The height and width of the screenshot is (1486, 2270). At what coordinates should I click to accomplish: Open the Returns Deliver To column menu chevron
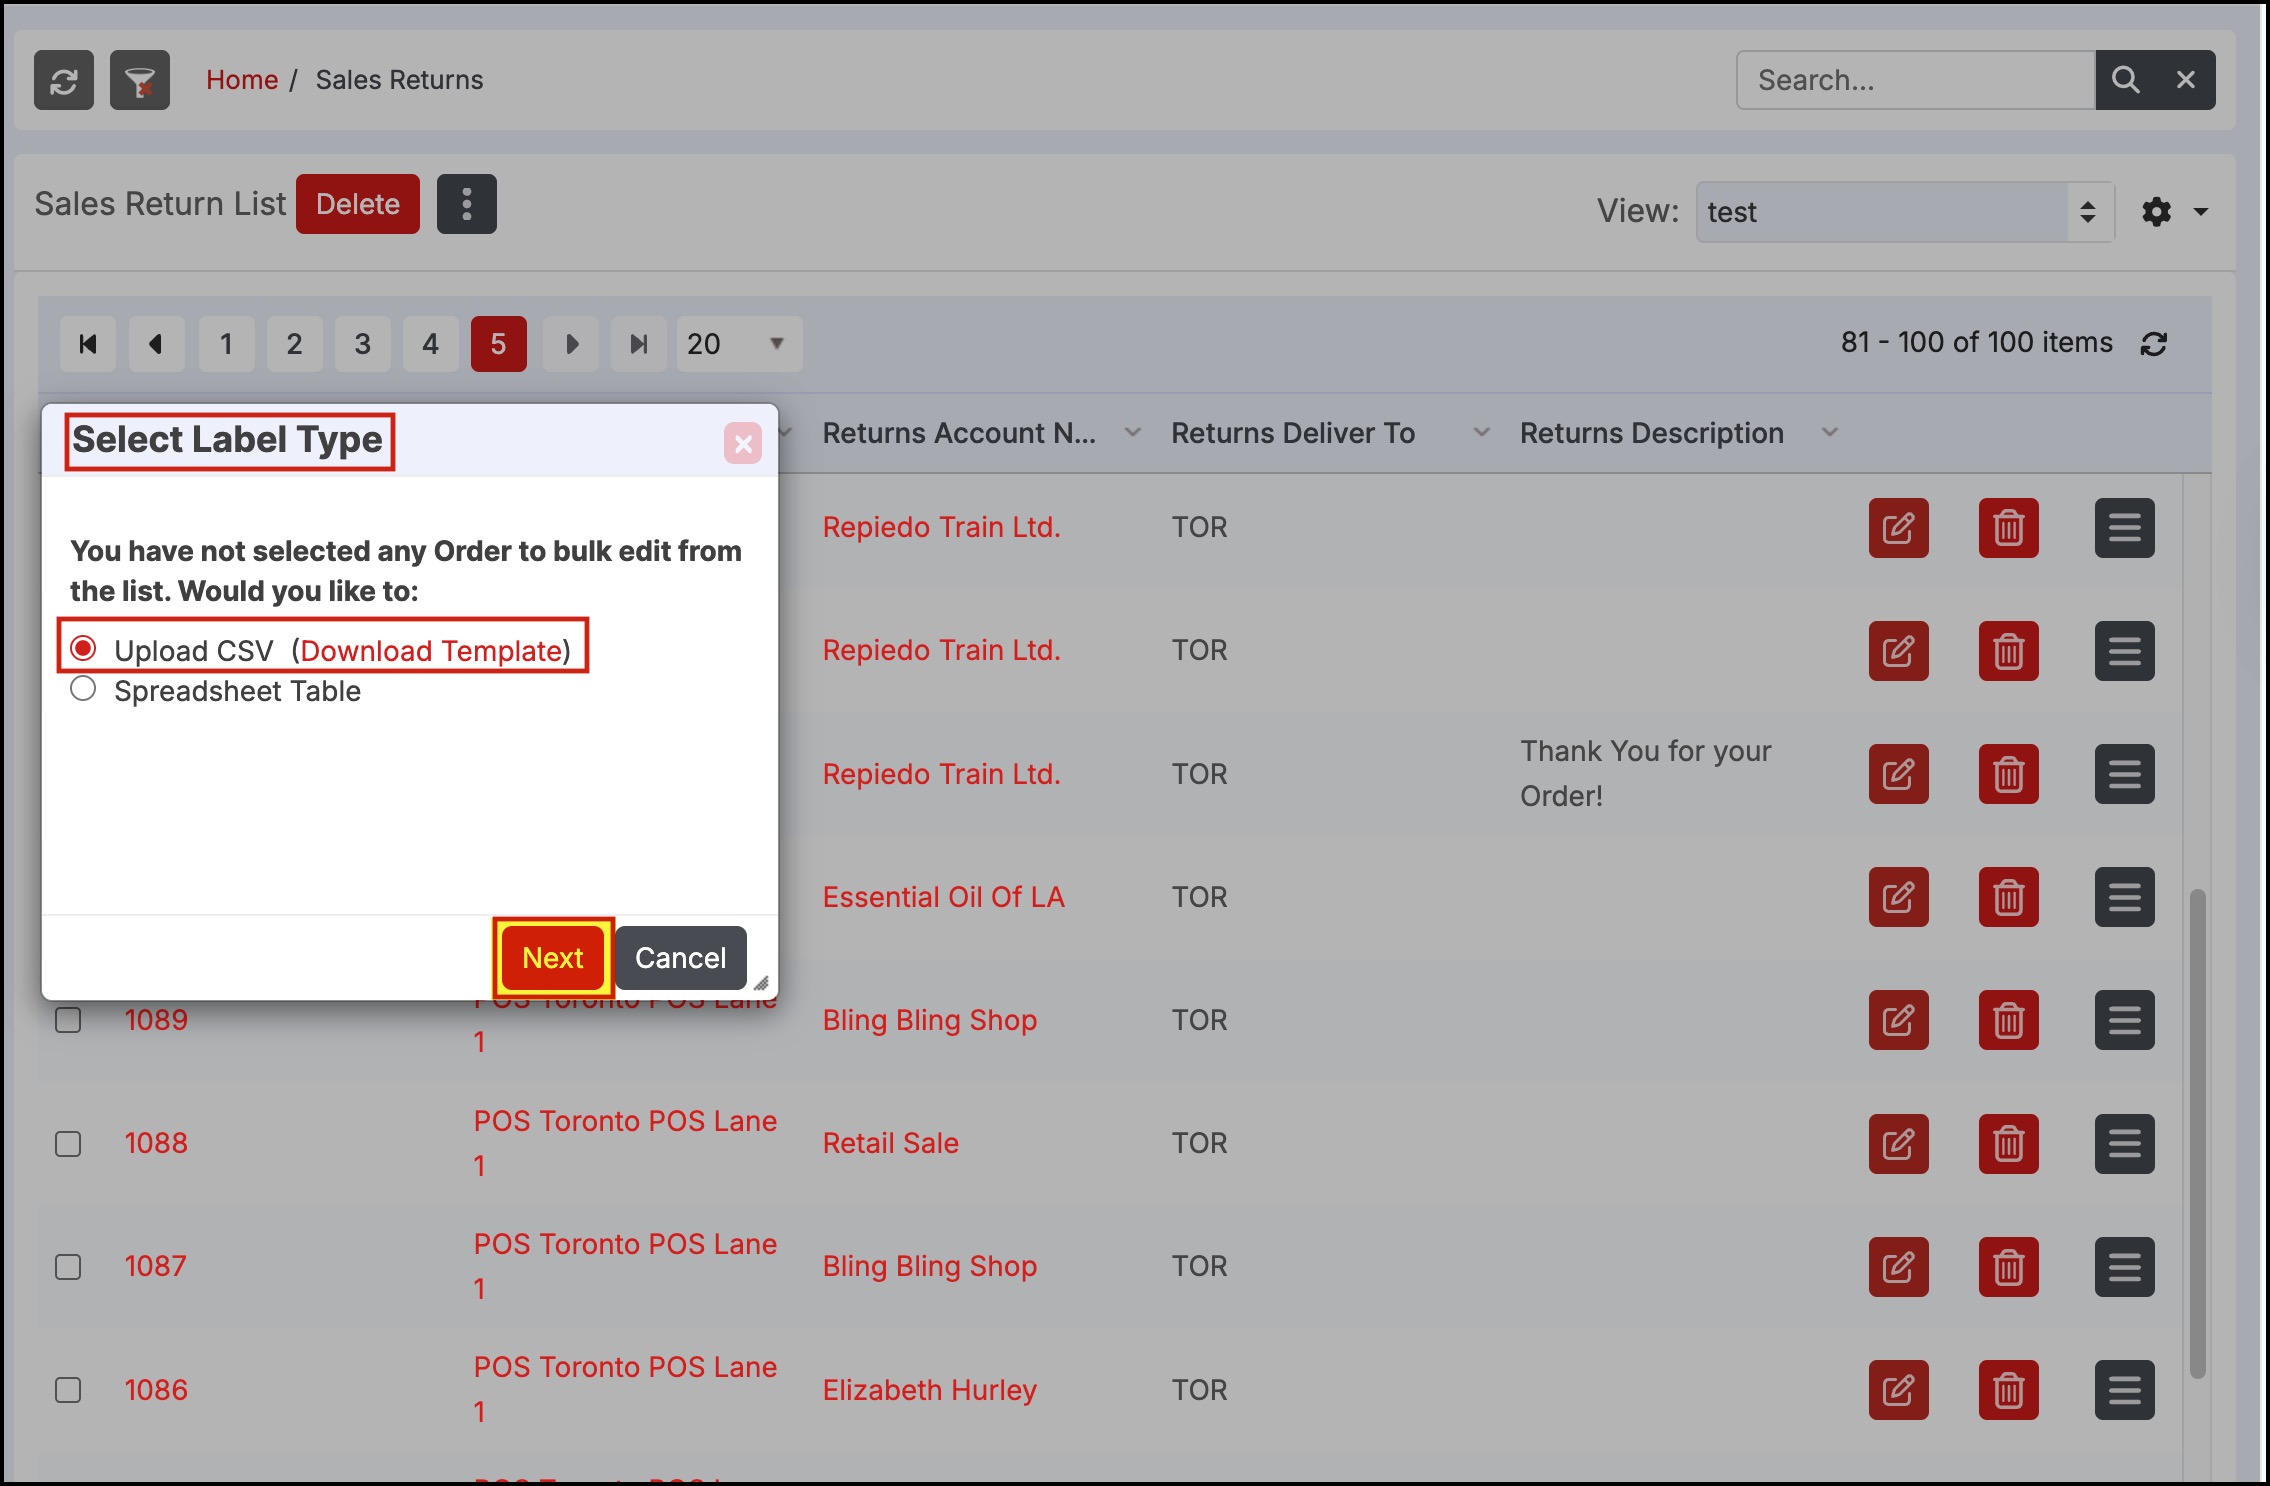tap(1481, 433)
